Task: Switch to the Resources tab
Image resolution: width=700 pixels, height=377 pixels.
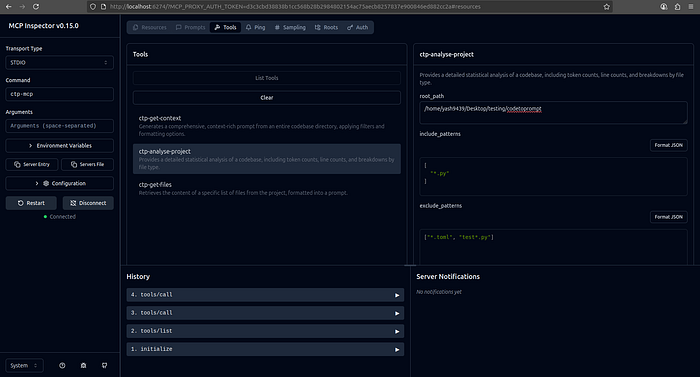Action: 150,27
